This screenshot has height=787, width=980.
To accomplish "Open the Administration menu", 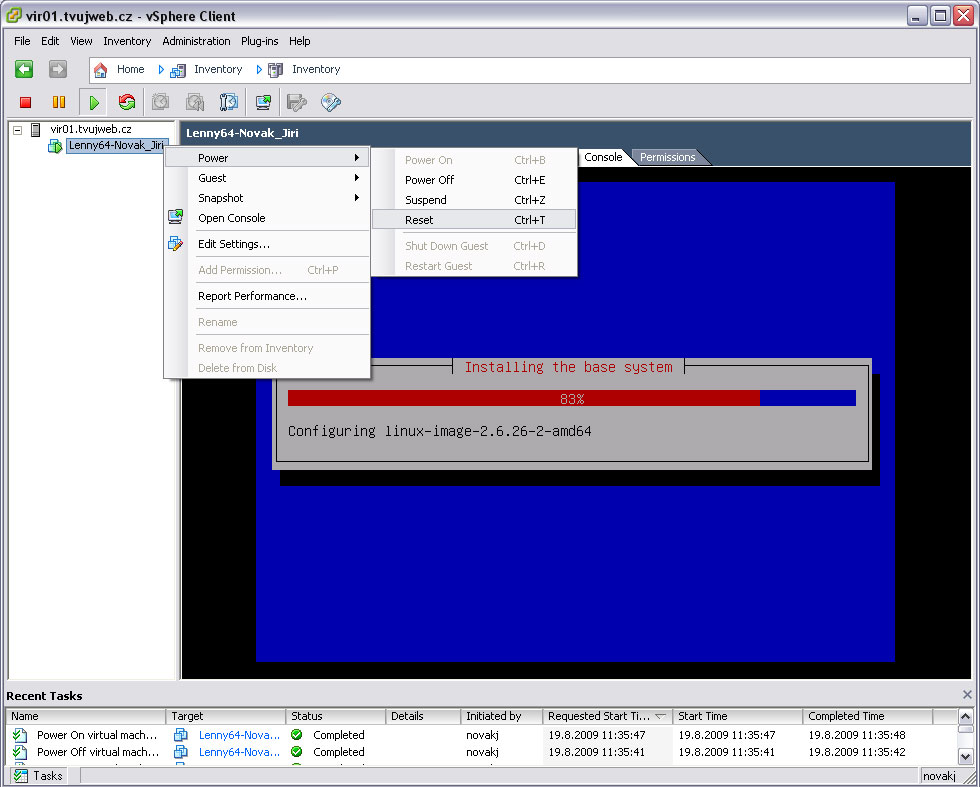I will click(196, 41).
